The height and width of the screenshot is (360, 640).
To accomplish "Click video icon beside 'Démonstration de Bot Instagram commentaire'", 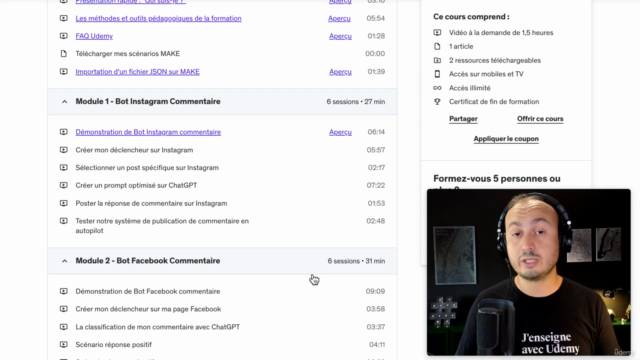I will pos(64,132).
